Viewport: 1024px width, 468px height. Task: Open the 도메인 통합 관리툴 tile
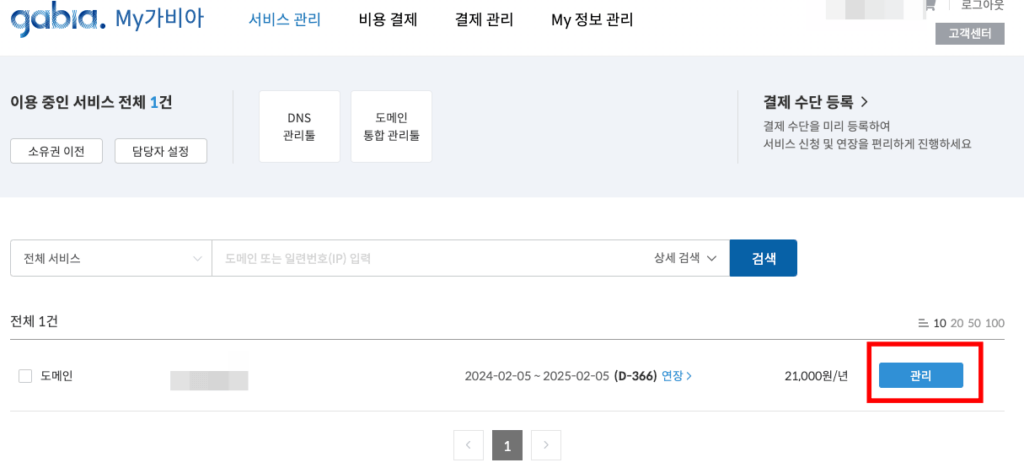pyautogui.click(x=391, y=127)
